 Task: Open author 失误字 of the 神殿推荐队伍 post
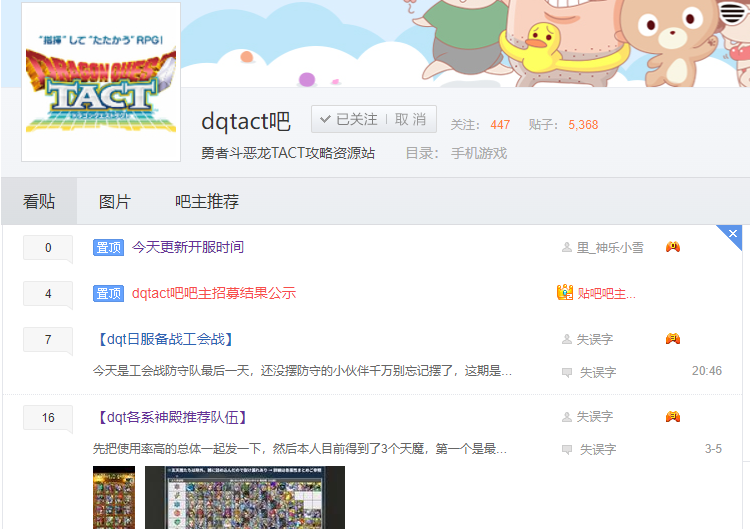[595, 417]
